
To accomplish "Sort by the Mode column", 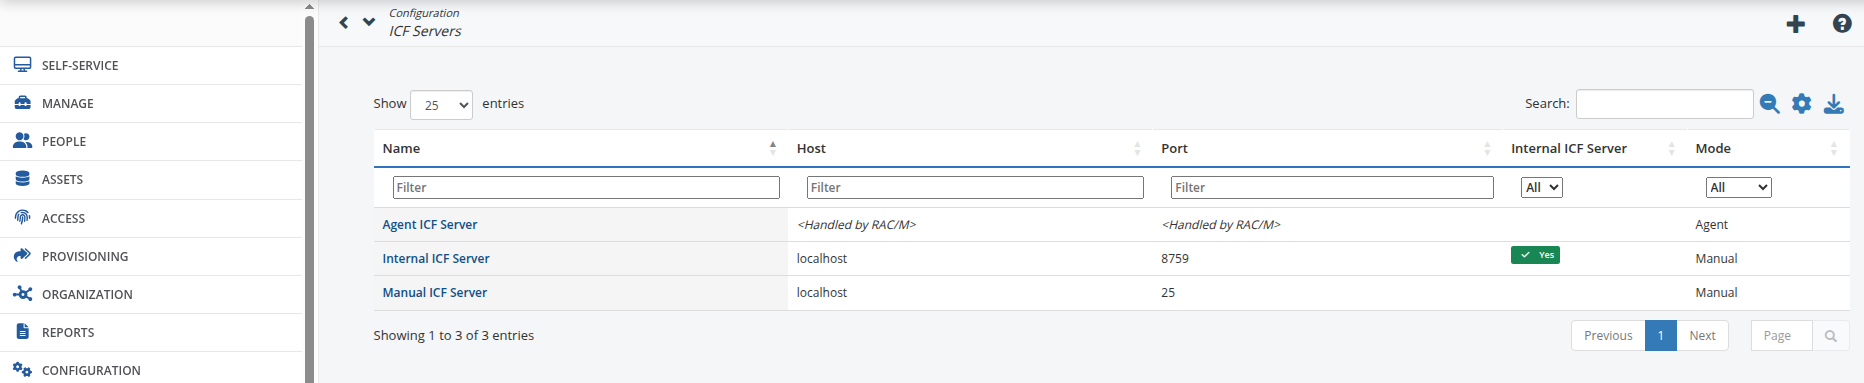I will coord(1768,148).
